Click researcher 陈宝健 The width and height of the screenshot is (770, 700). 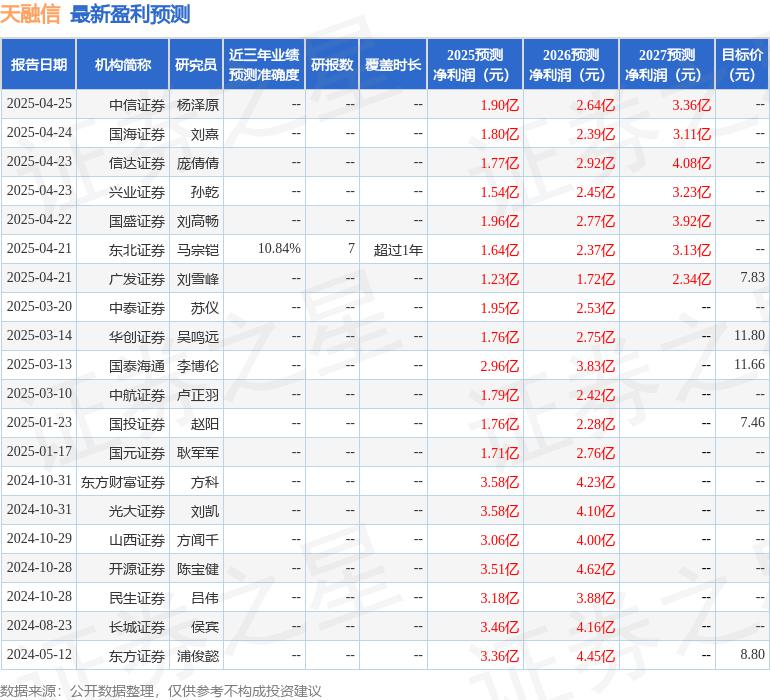click(x=197, y=569)
